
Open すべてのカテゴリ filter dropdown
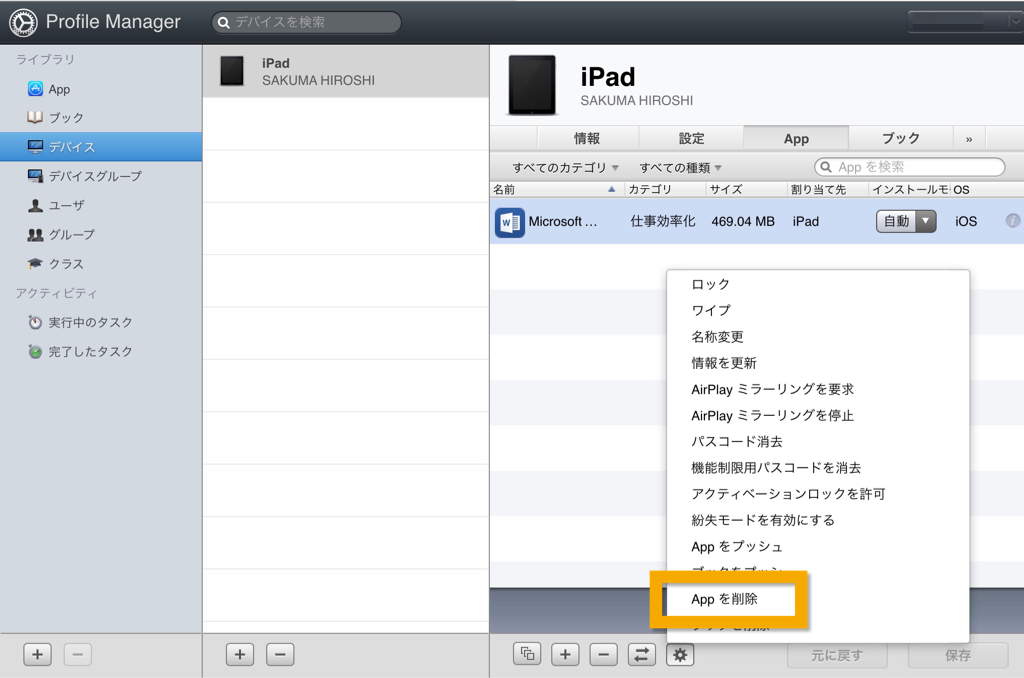[566, 168]
